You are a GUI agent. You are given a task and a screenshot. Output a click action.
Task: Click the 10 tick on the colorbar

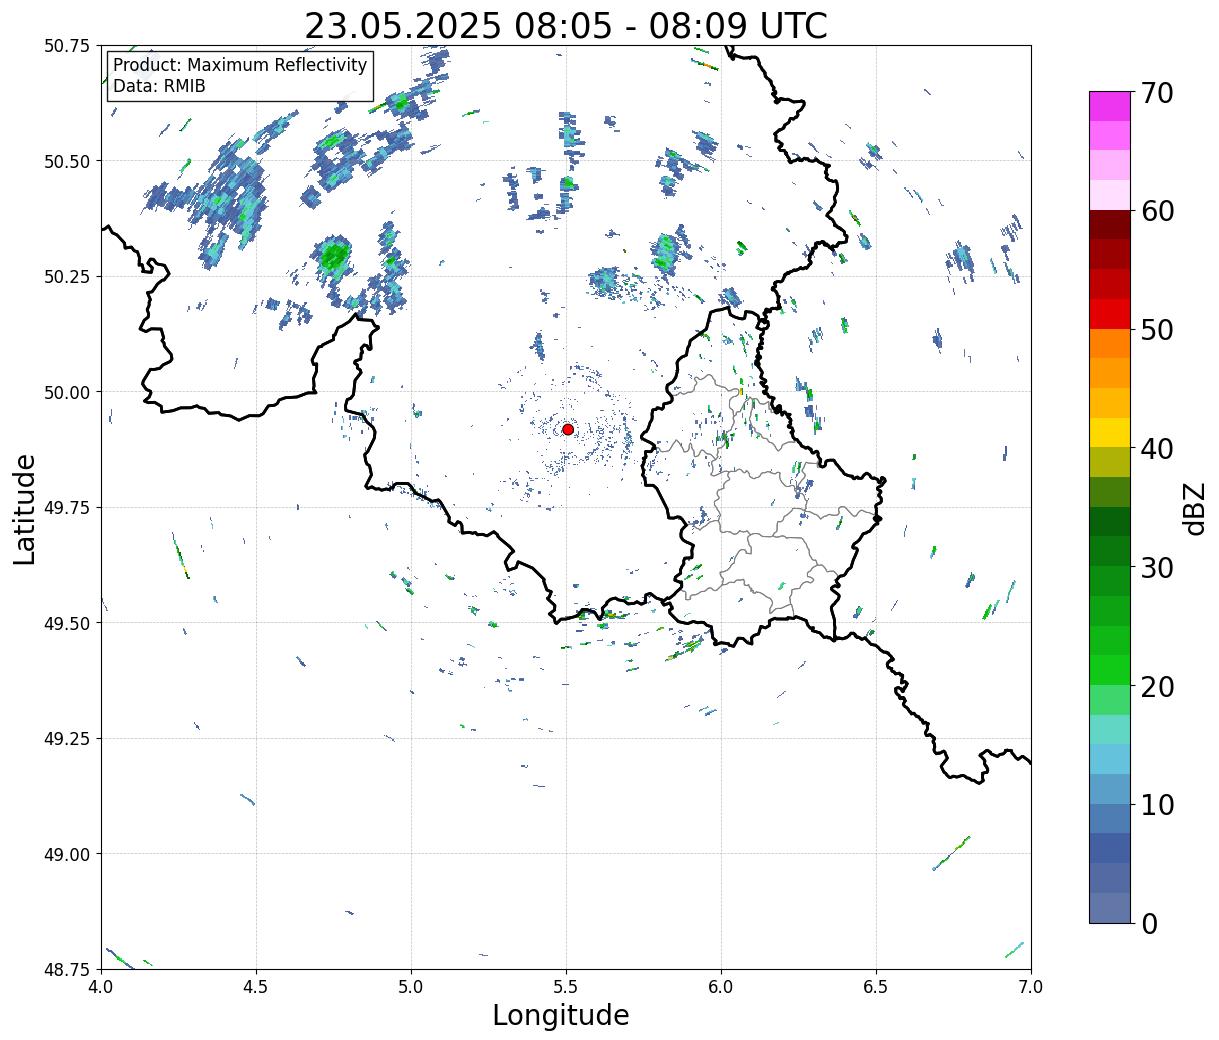pyautogui.click(x=1157, y=805)
